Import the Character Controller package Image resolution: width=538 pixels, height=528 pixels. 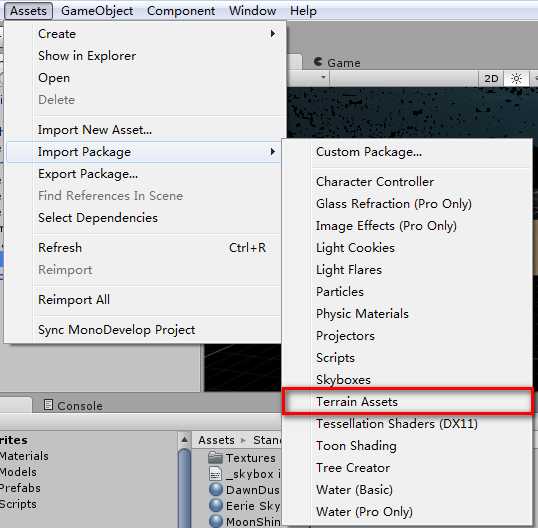408,182
